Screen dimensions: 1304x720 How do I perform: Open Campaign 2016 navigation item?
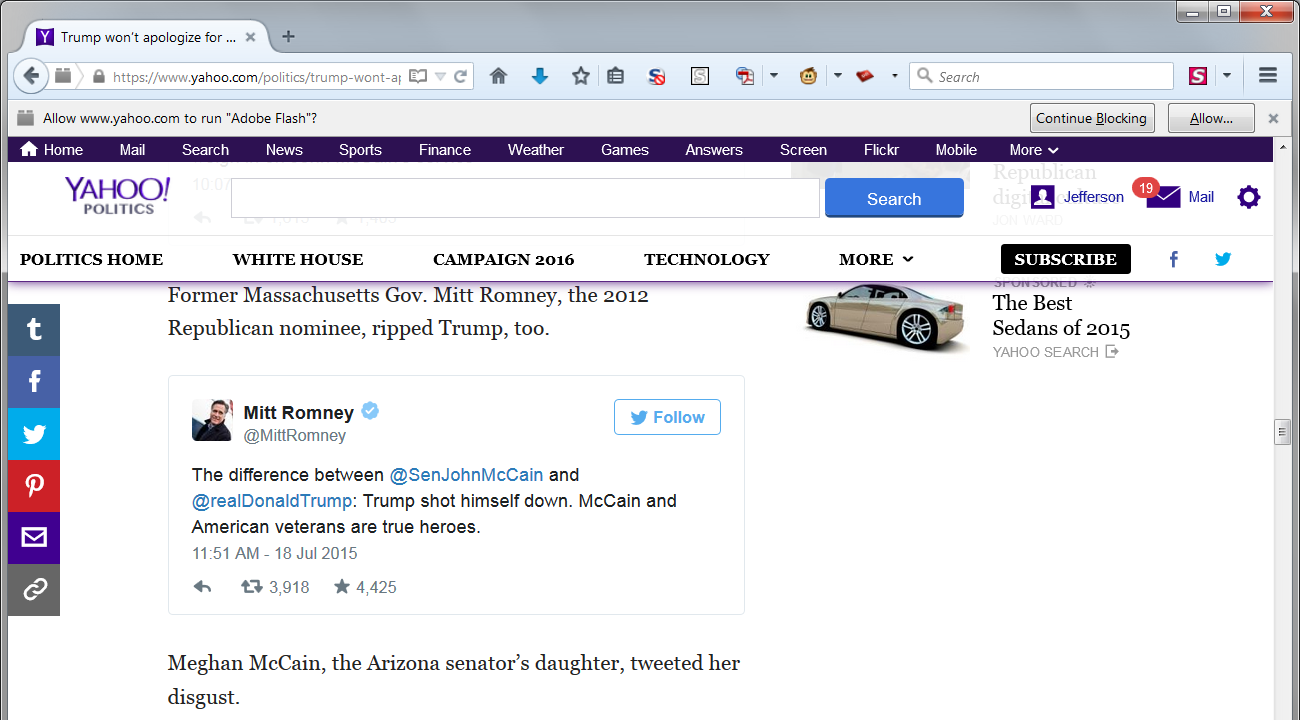click(504, 259)
